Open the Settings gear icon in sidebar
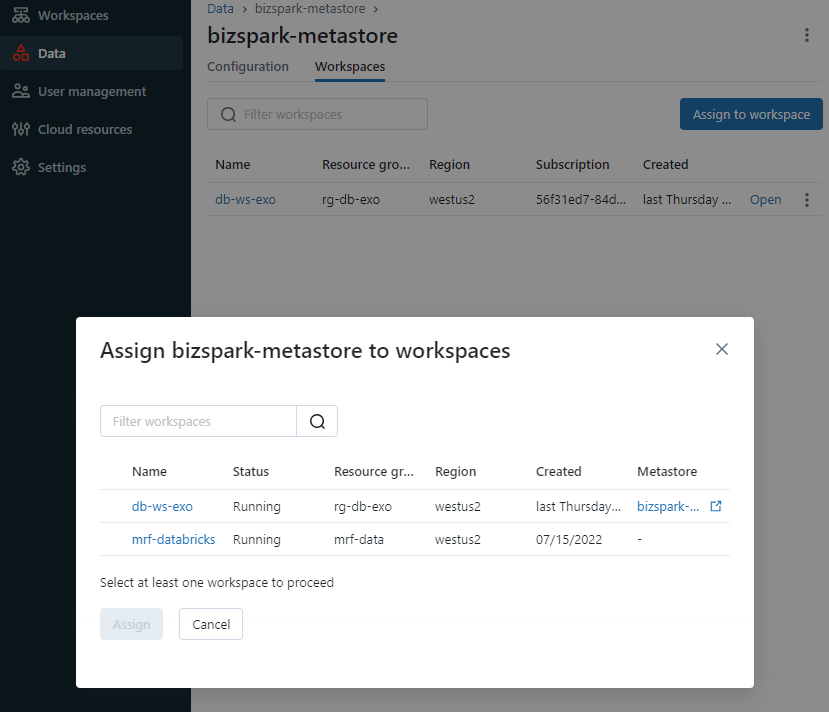The width and height of the screenshot is (829, 712). pyautogui.click(x=20, y=167)
